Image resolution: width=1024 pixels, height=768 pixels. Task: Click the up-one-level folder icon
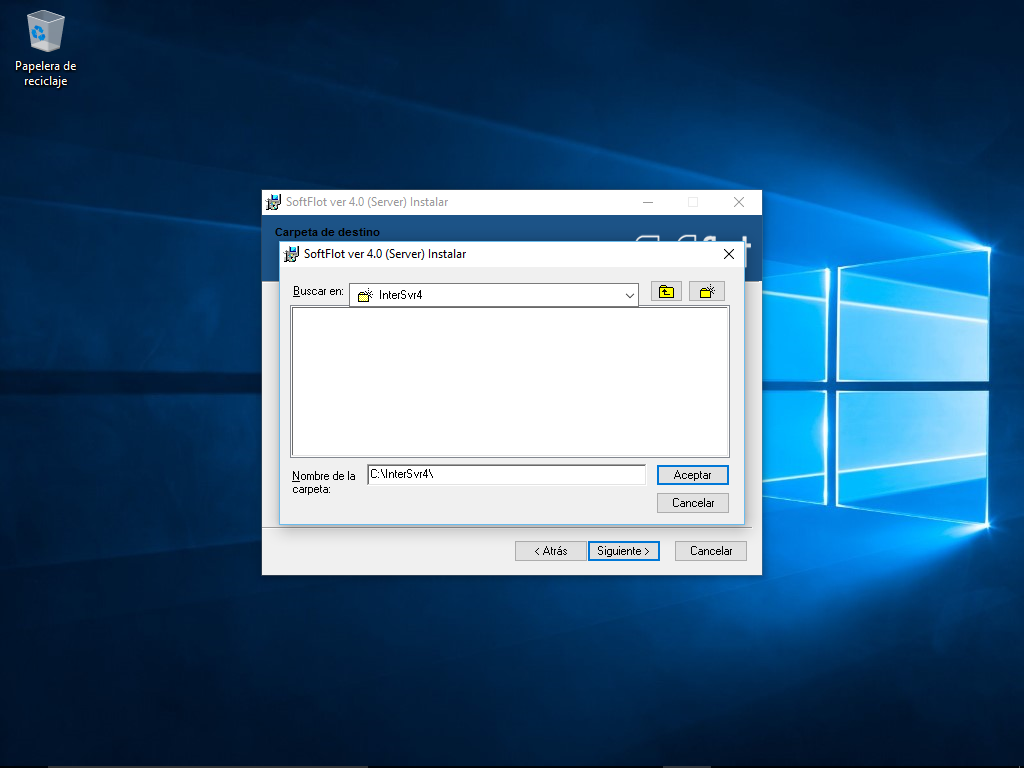(x=666, y=292)
